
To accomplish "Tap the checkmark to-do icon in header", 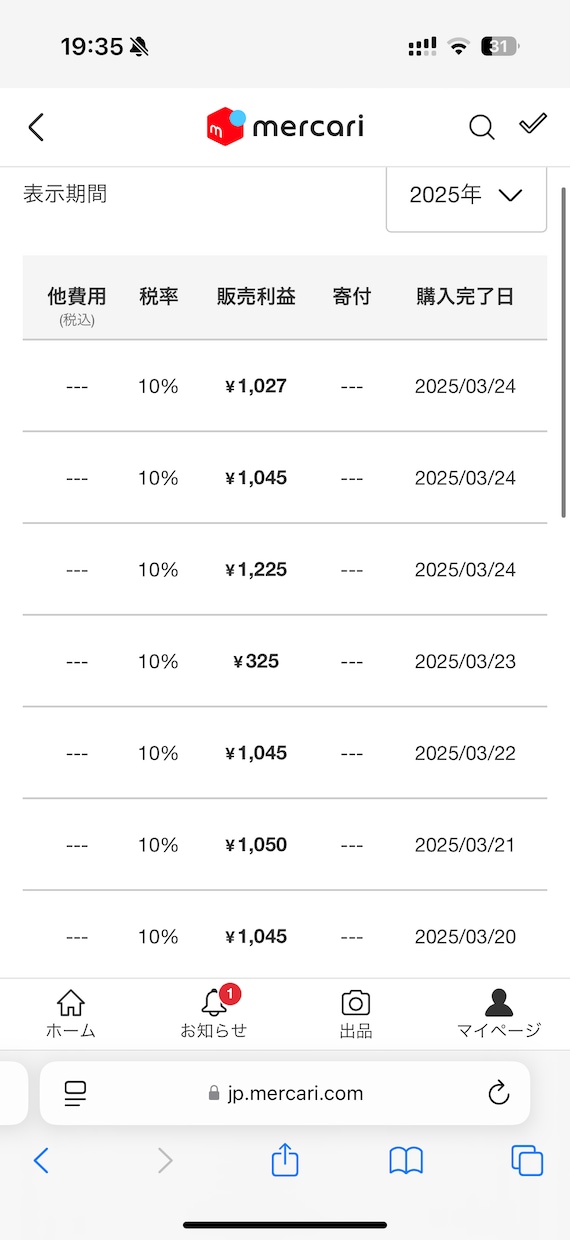I will [x=533, y=124].
